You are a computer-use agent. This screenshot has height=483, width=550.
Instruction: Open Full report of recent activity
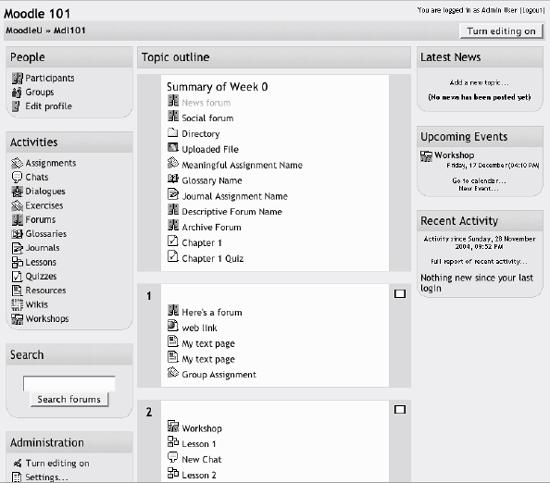479,262
